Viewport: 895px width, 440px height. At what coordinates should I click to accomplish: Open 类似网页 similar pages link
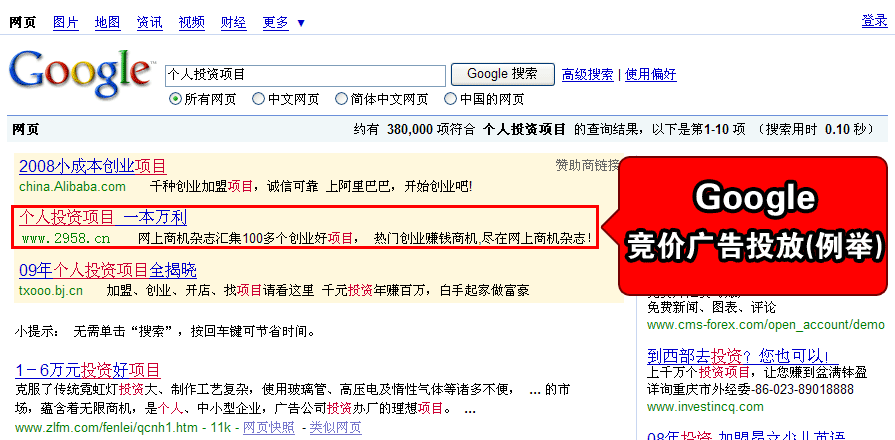(x=336, y=427)
